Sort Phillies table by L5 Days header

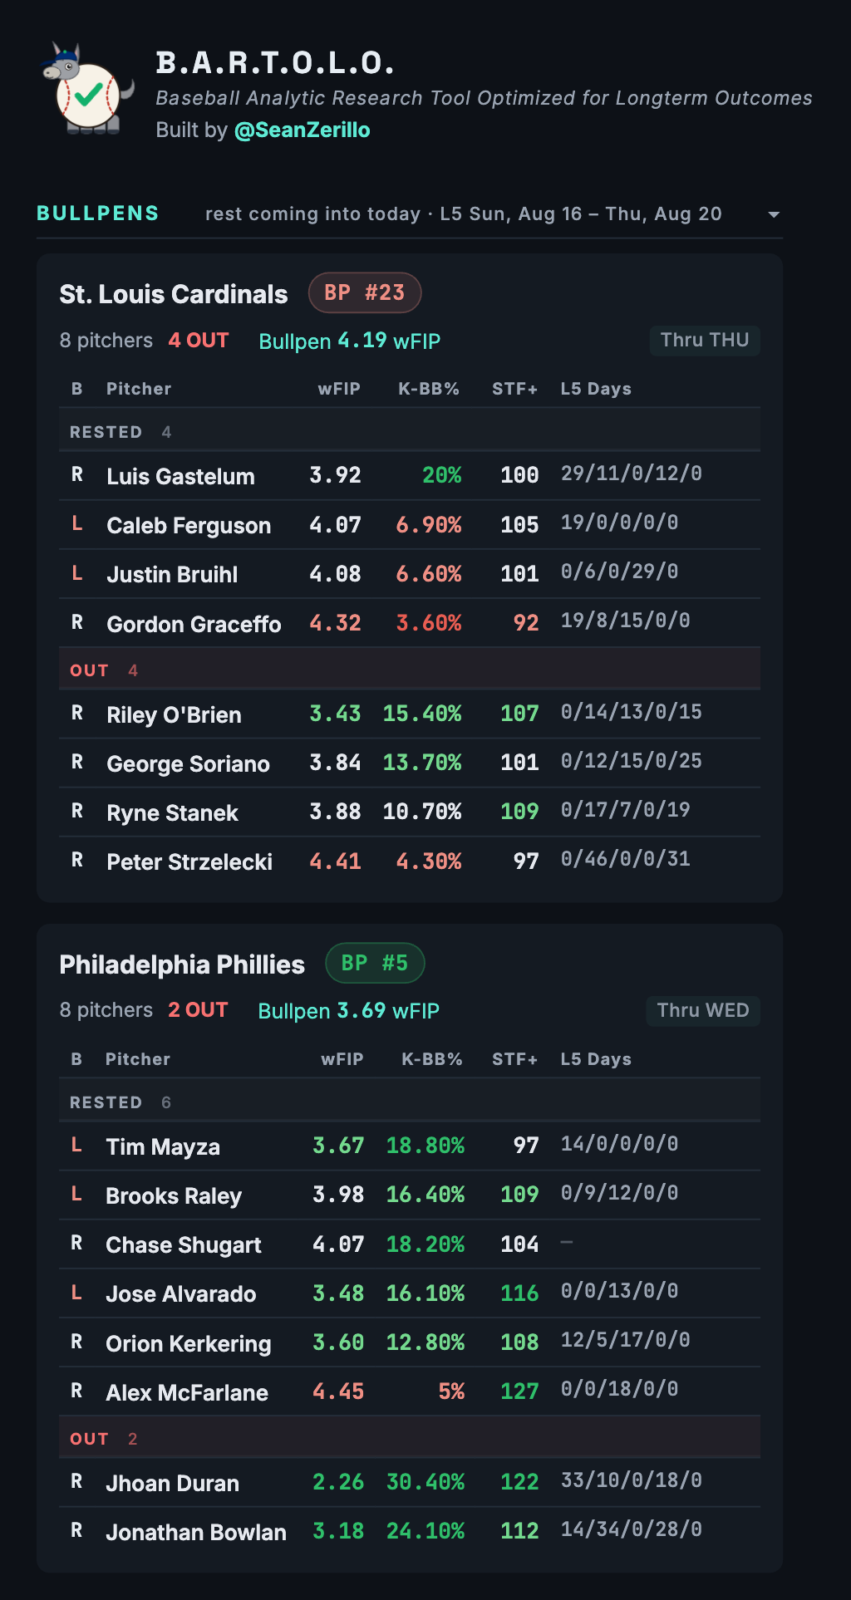(x=596, y=1059)
